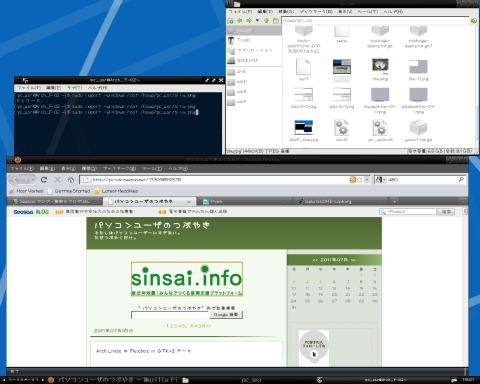Open a new Firefox tab with plus
480x384 pixels.
(394, 201)
